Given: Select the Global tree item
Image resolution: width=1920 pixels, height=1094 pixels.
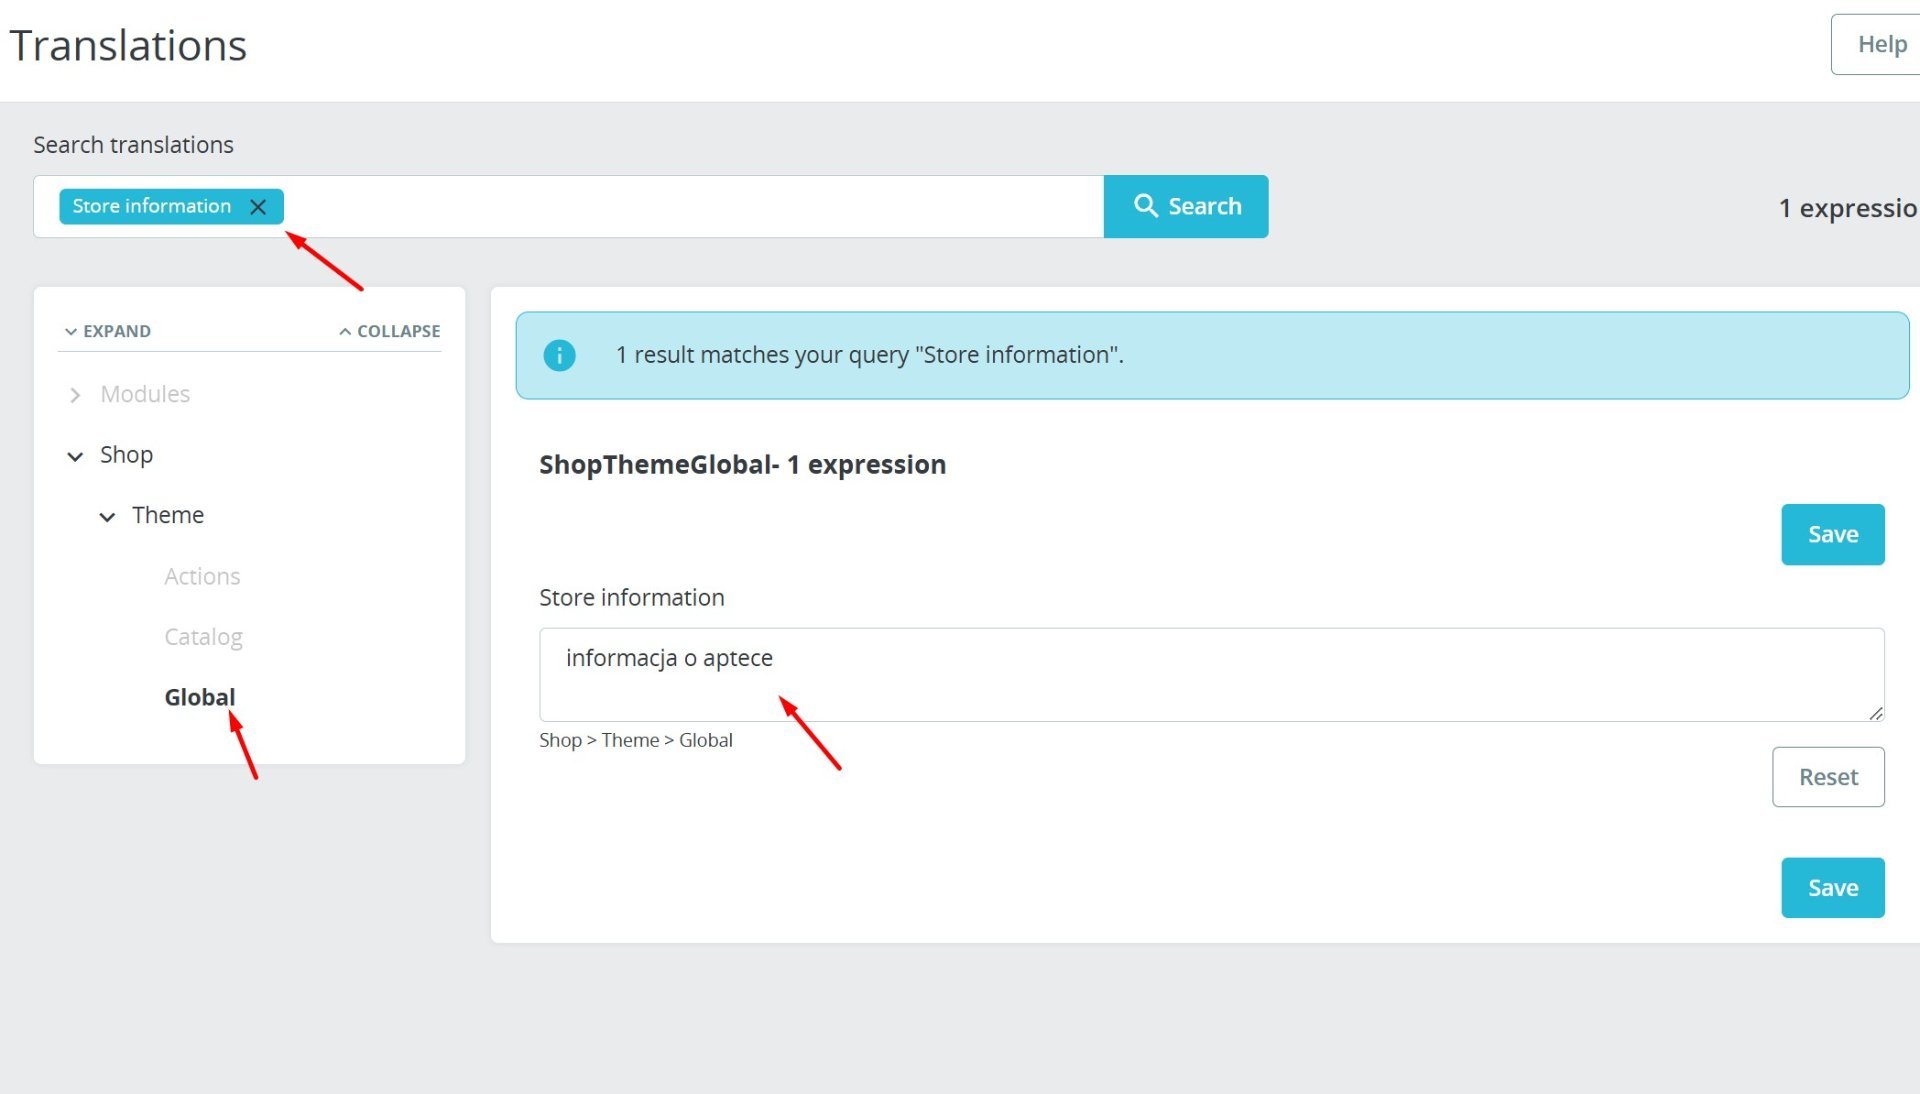Looking at the screenshot, I should pos(200,697).
